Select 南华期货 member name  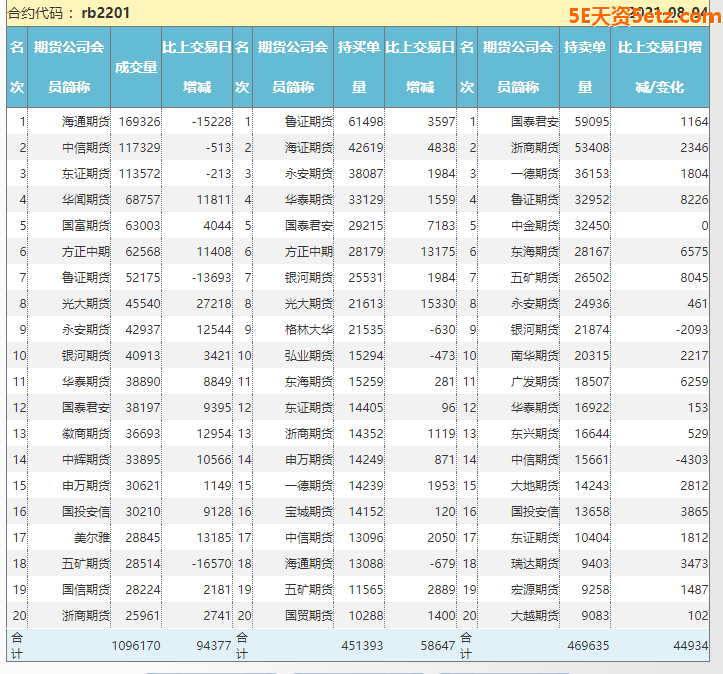535,355
